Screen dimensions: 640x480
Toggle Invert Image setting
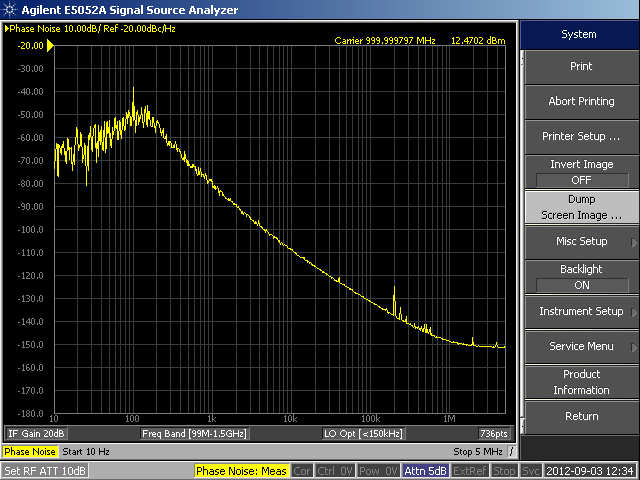[580, 172]
